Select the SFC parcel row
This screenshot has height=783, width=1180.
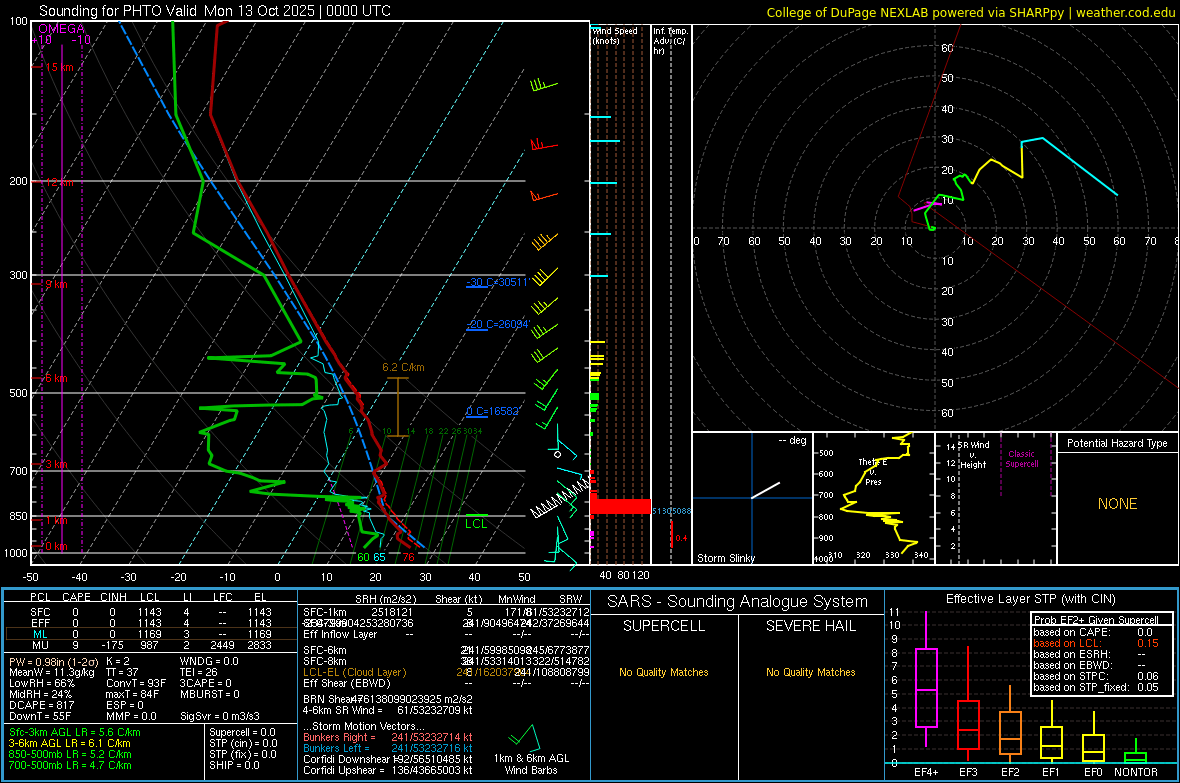pos(151,612)
